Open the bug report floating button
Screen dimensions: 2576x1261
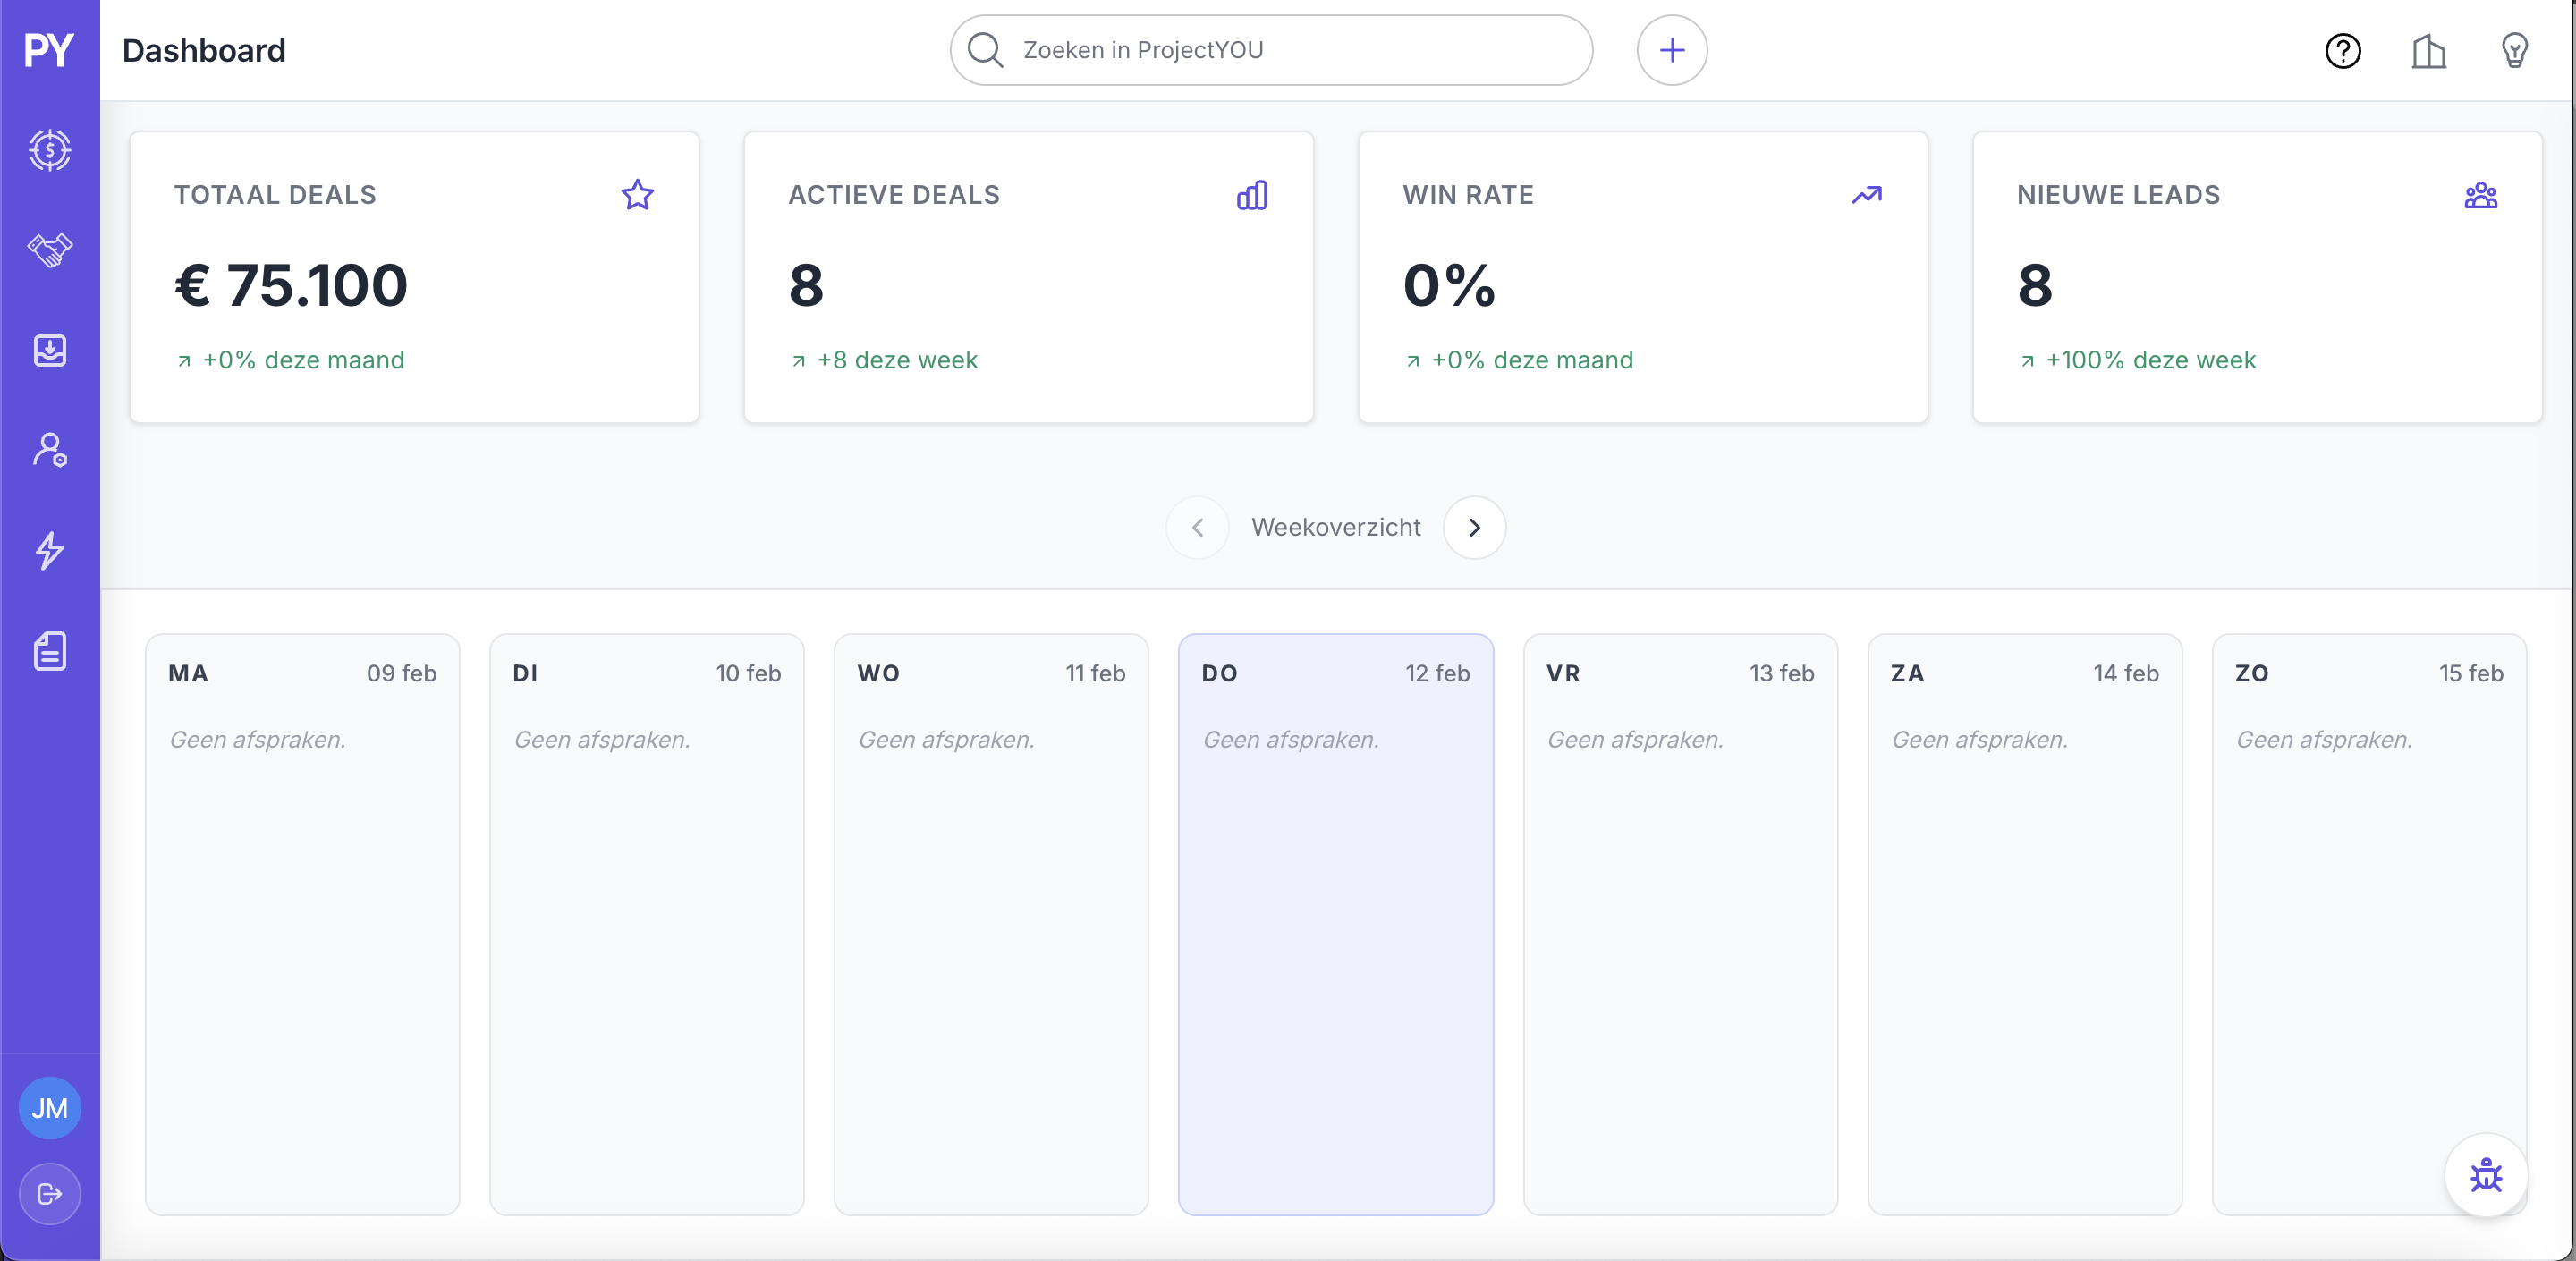(2485, 1175)
